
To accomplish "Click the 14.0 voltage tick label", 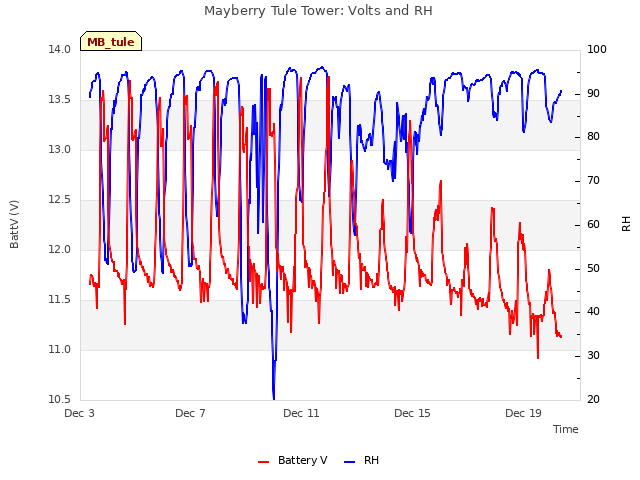I will (60, 49).
